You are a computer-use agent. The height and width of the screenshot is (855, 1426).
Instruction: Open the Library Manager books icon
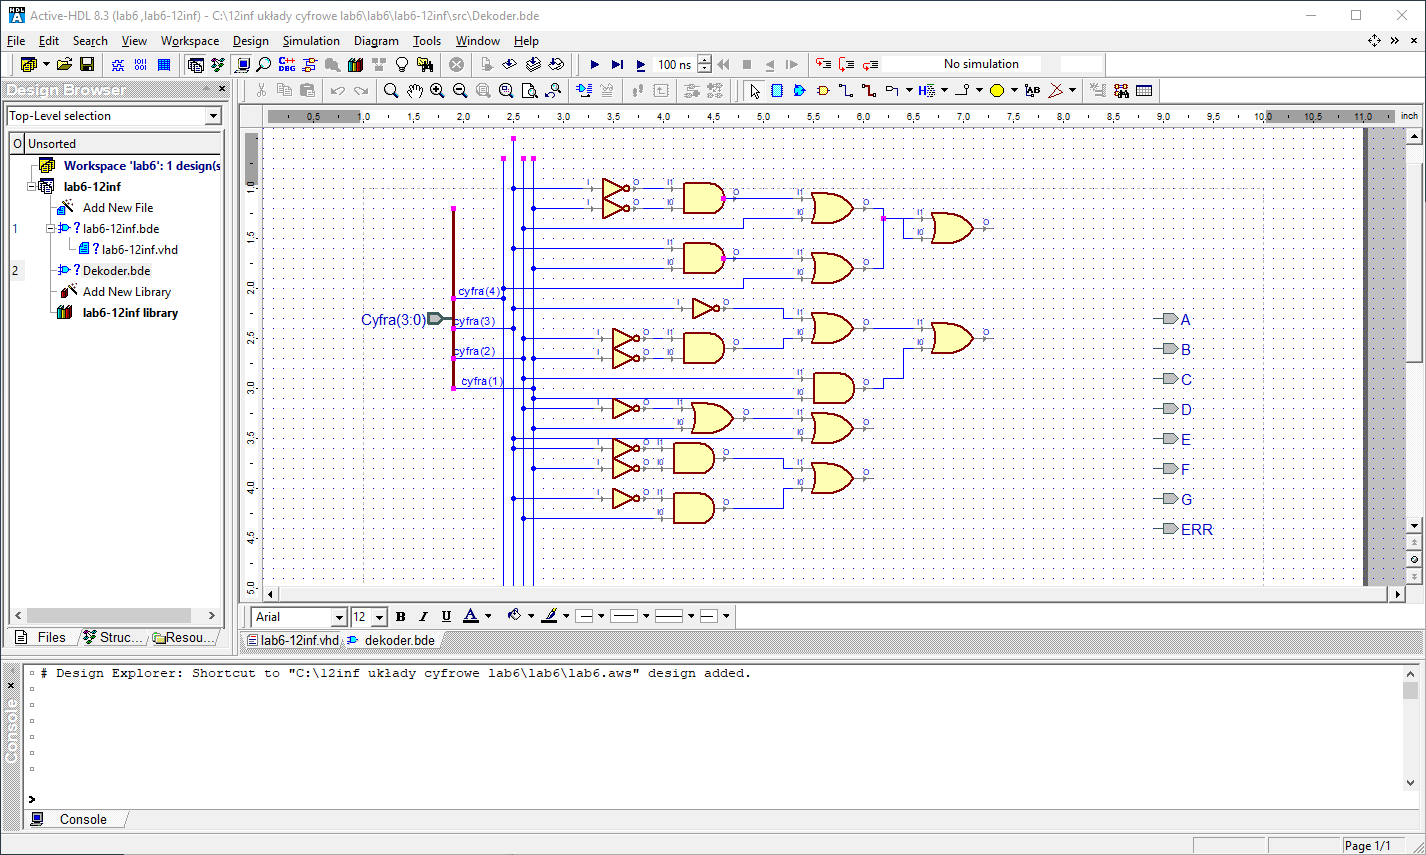(356, 64)
